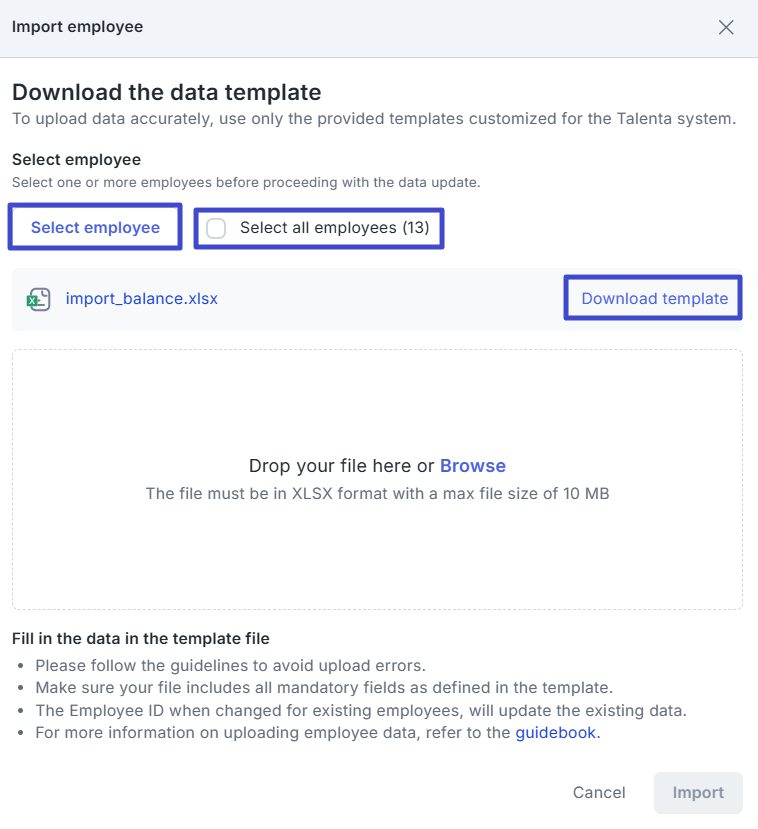Click the Excel file icon
This screenshot has height=829, width=758.
point(38,299)
